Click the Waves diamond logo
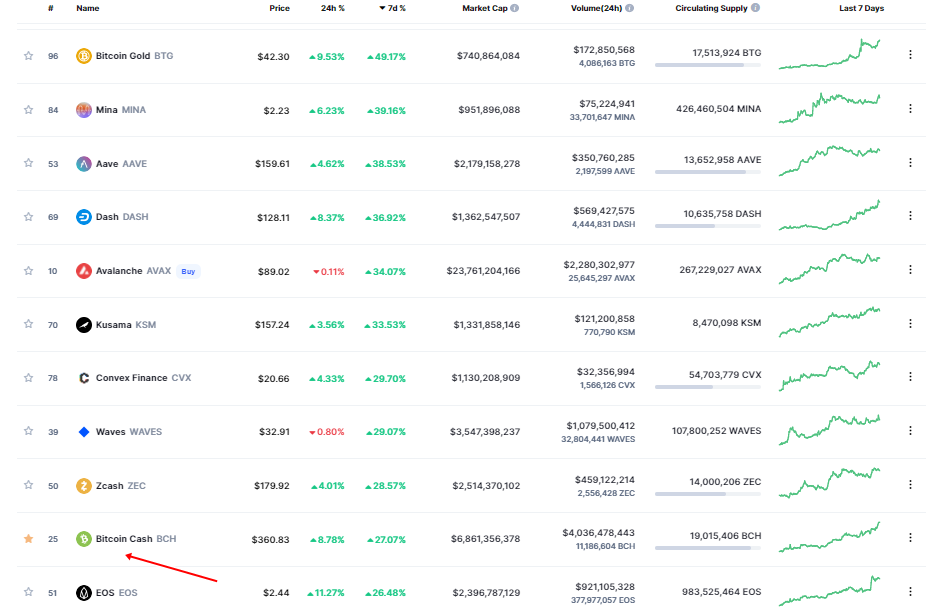Image resolution: width=926 pixels, height=607 pixels. [84, 432]
